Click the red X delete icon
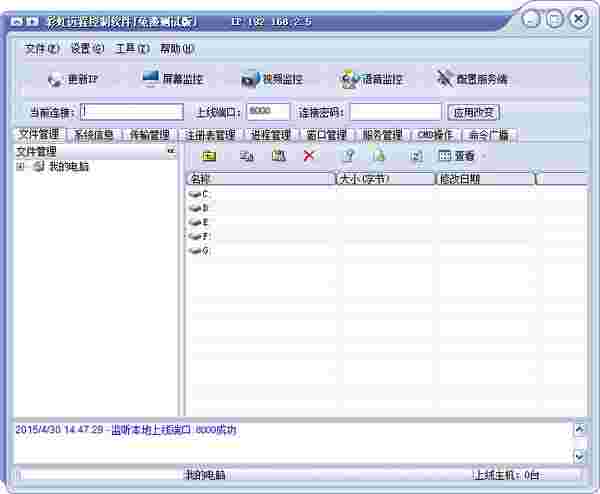The image size is (600, 494). tap(309, 156)
